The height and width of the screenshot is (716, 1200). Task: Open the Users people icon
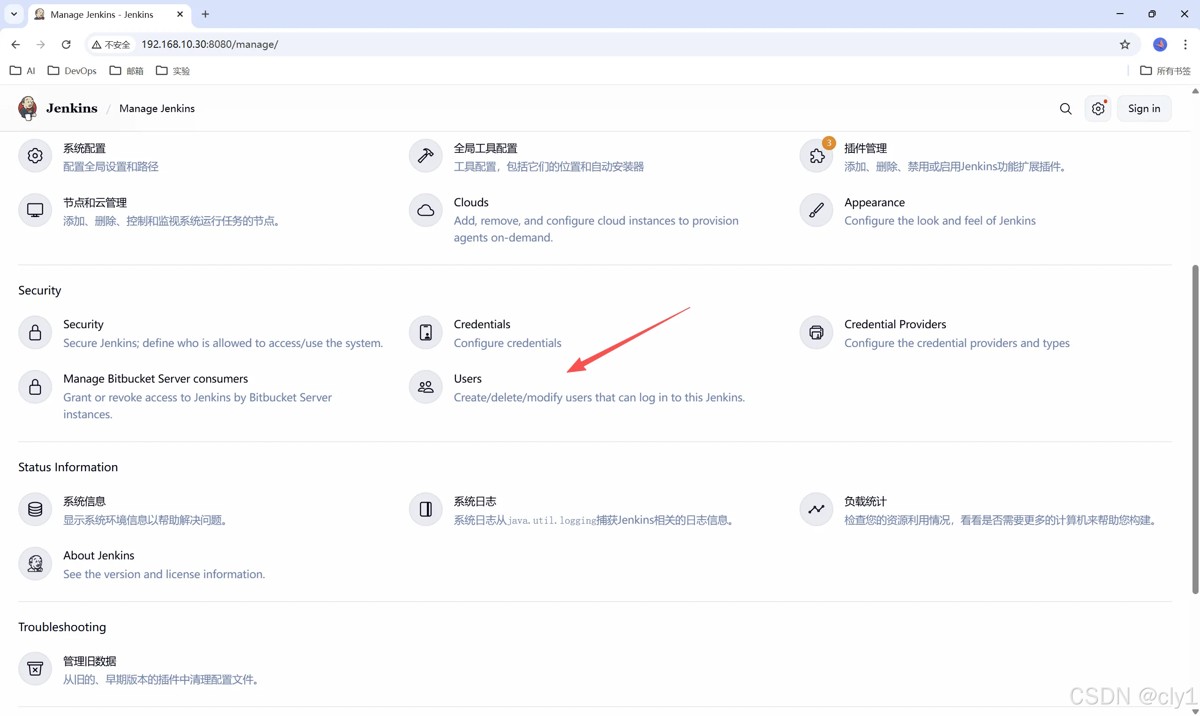click(x=426, y=387)
